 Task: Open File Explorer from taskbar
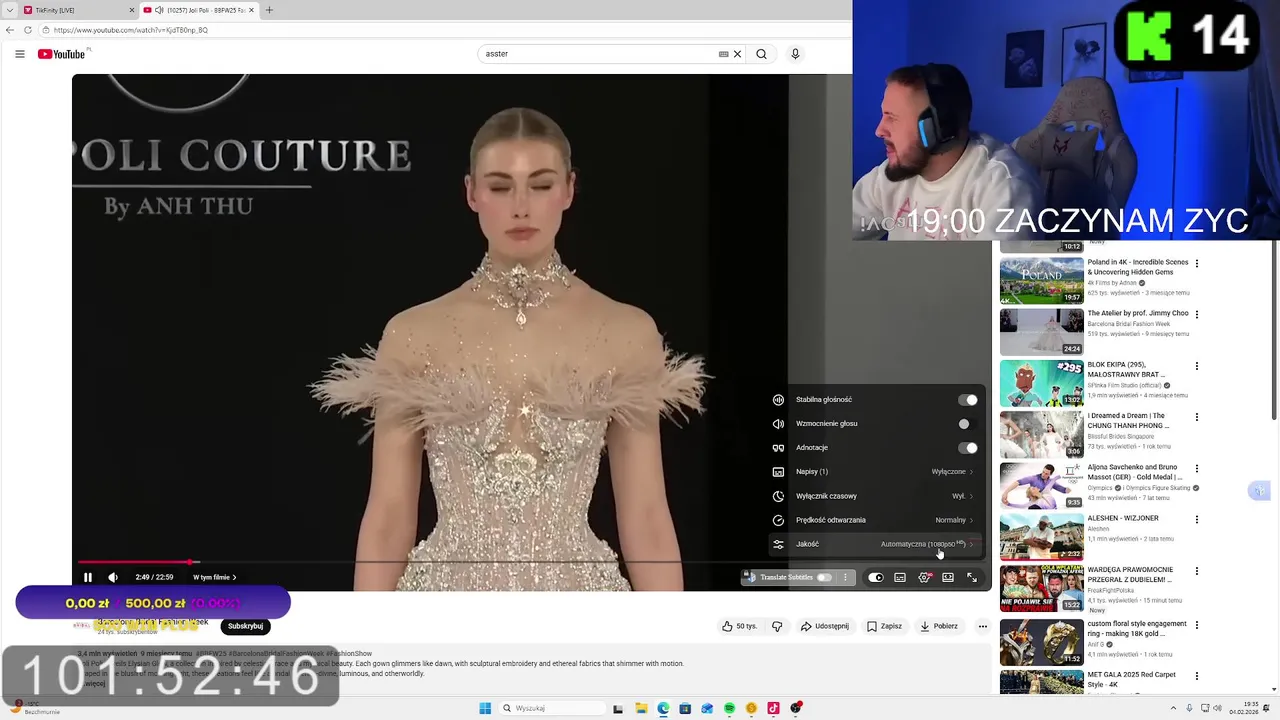(x=641, y=708)
